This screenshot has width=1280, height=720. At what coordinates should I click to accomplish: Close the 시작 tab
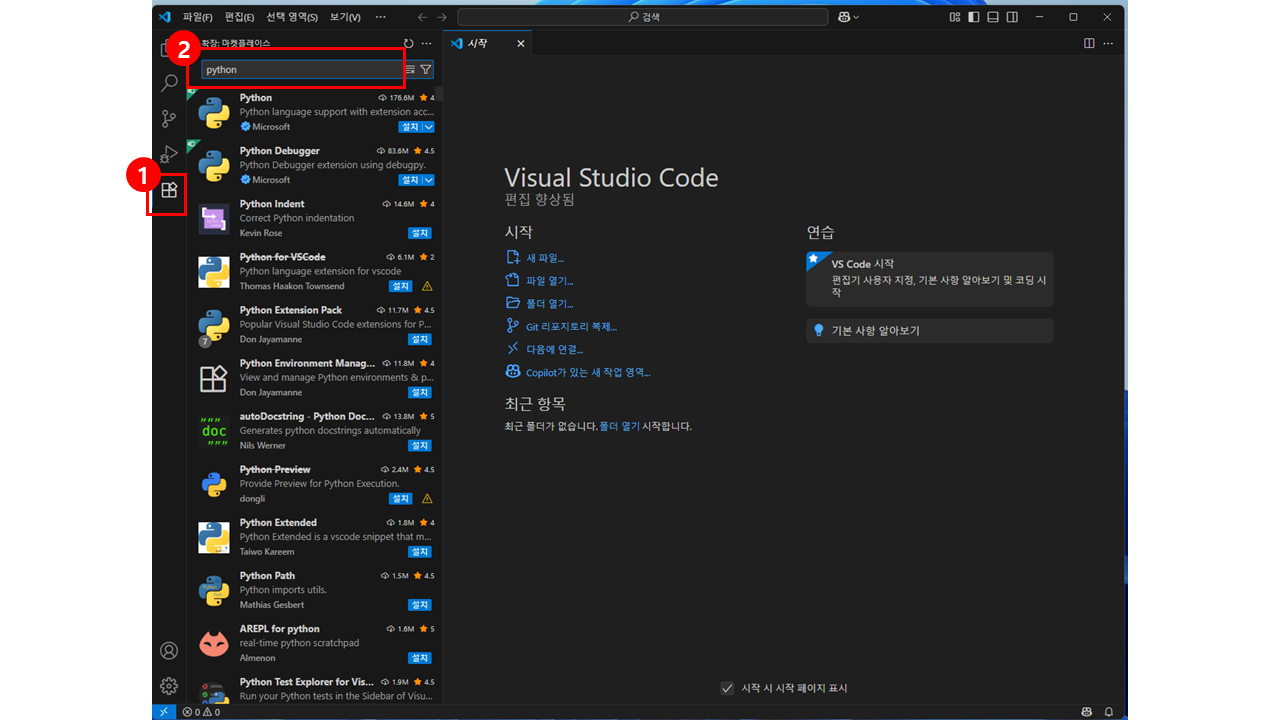pos(520,44)
